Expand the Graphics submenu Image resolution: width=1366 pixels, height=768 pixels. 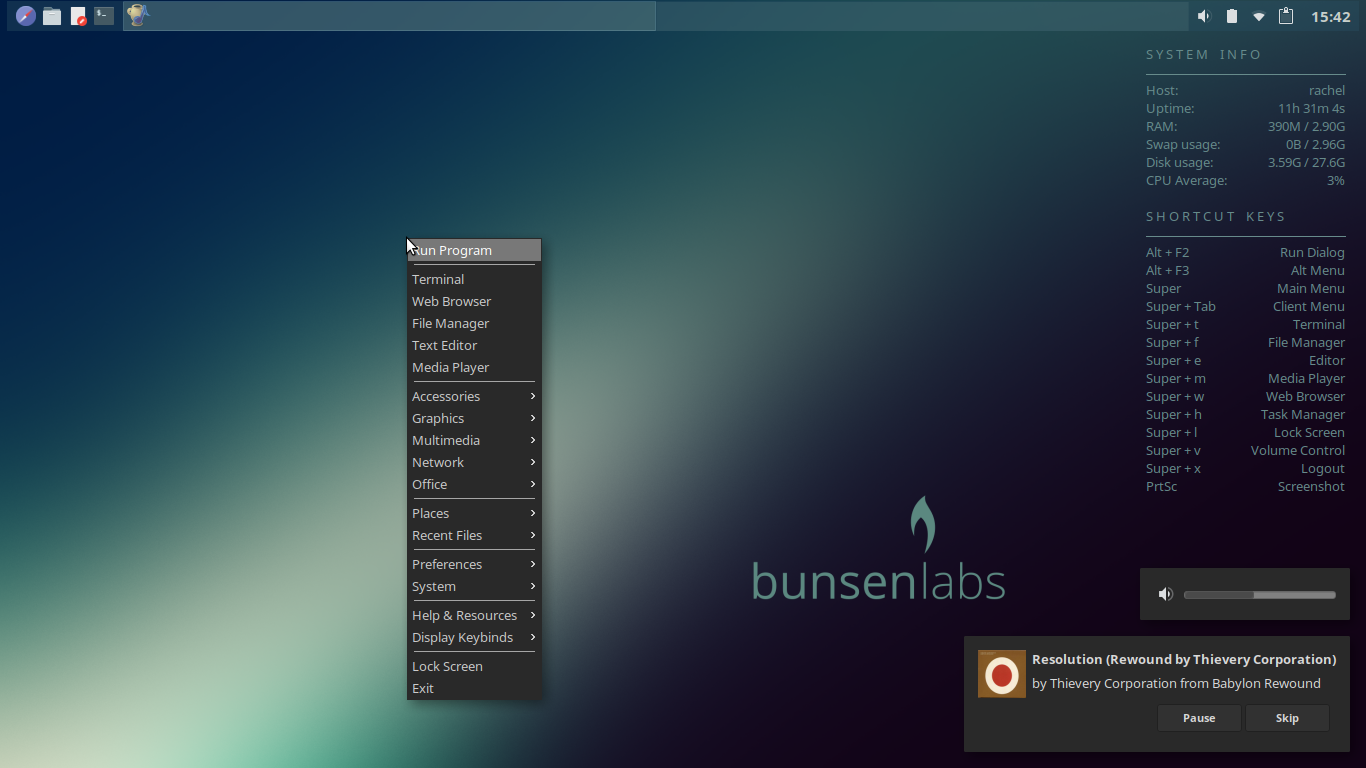click(474, 418)
